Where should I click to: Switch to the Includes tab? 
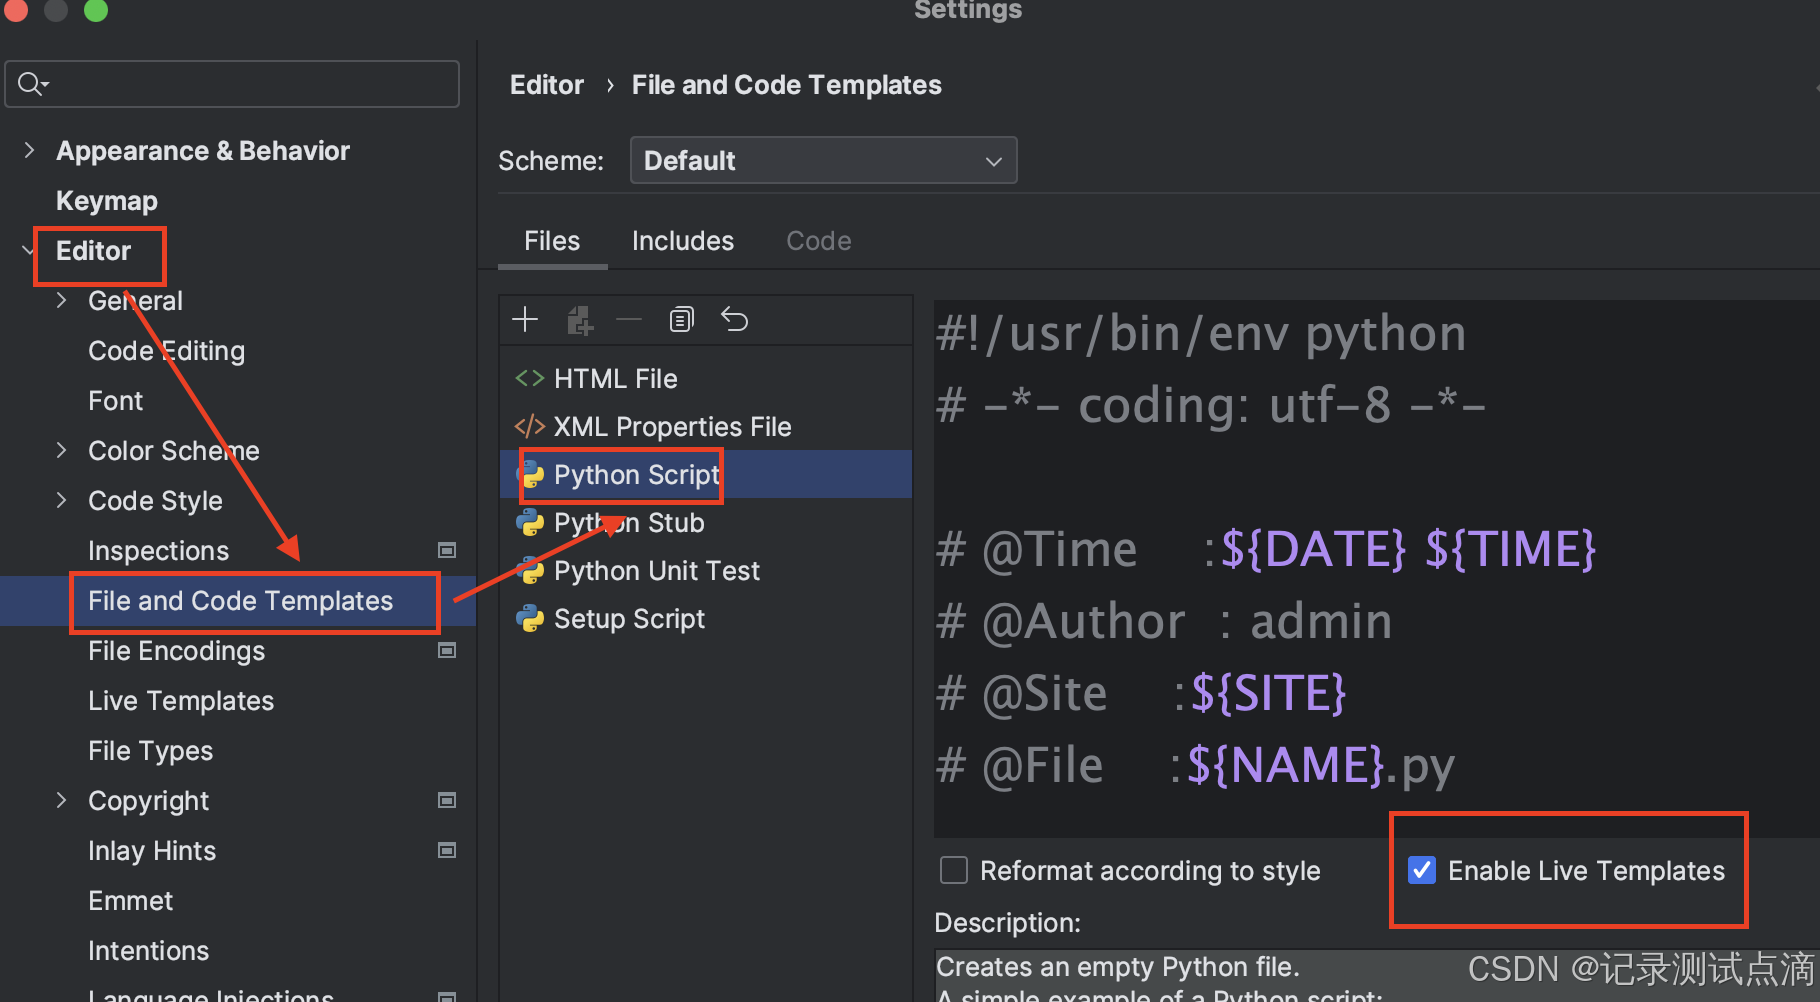[683, 240]
